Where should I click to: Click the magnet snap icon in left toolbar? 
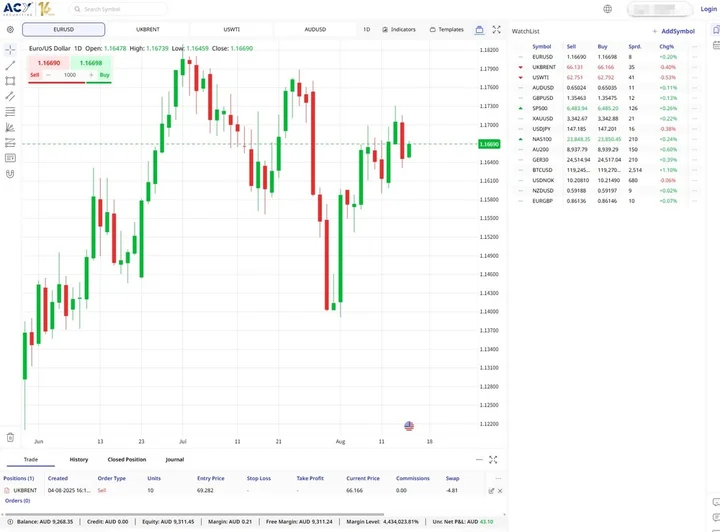[10, 173]
